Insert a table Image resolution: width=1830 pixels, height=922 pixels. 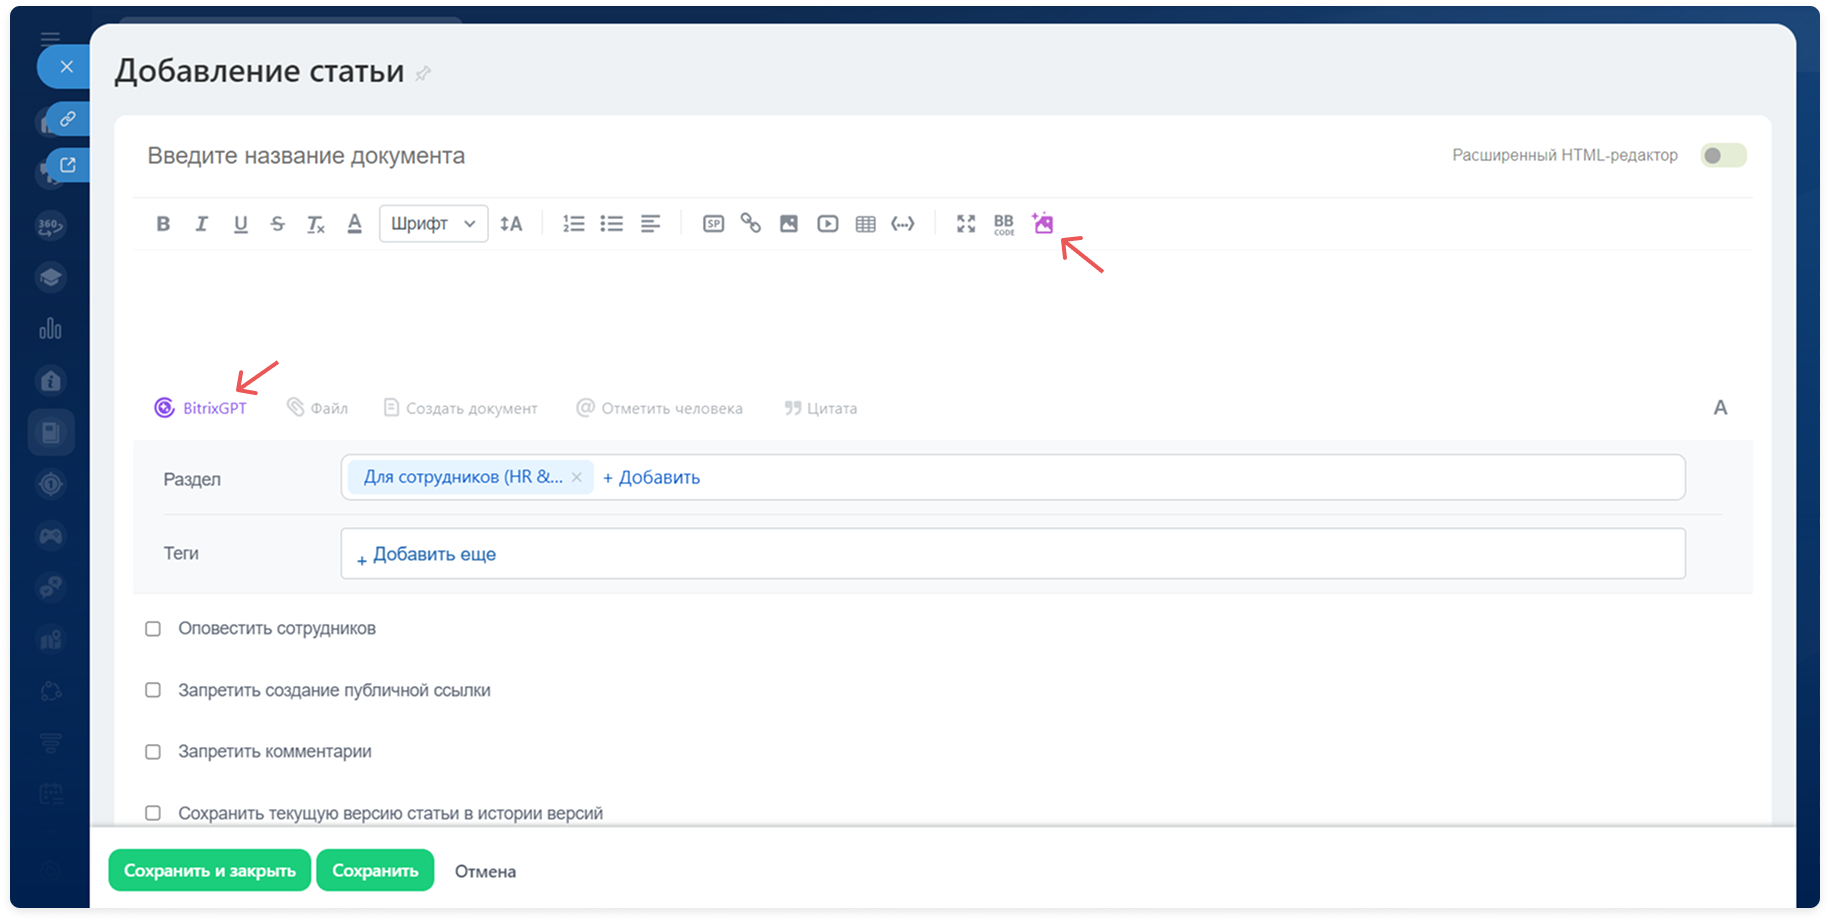coord(866,224)
